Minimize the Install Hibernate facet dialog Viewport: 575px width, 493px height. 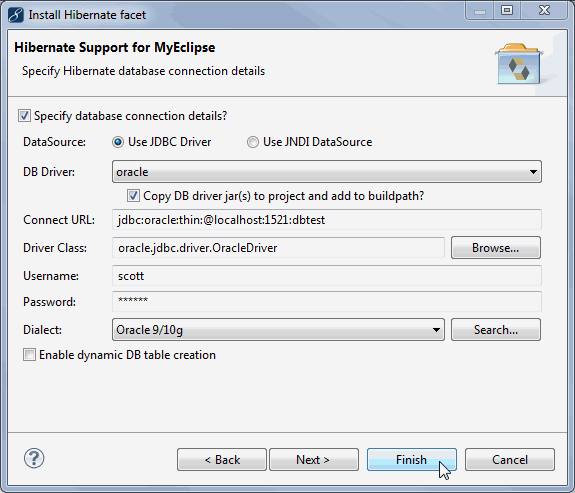coord(480,11)
